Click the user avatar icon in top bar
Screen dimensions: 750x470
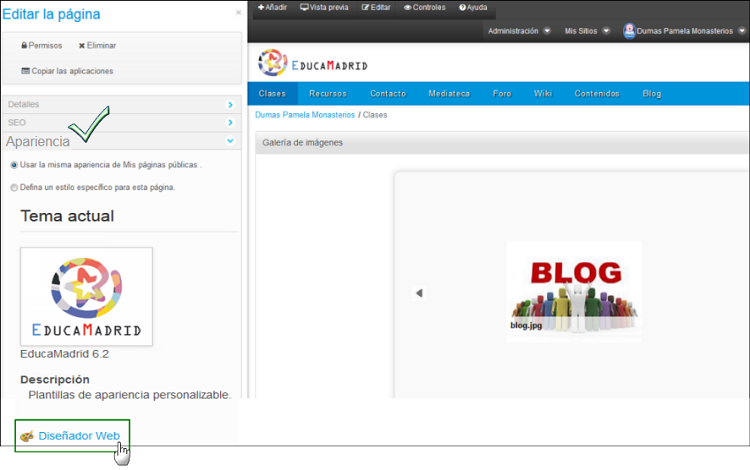coord(629,31)
